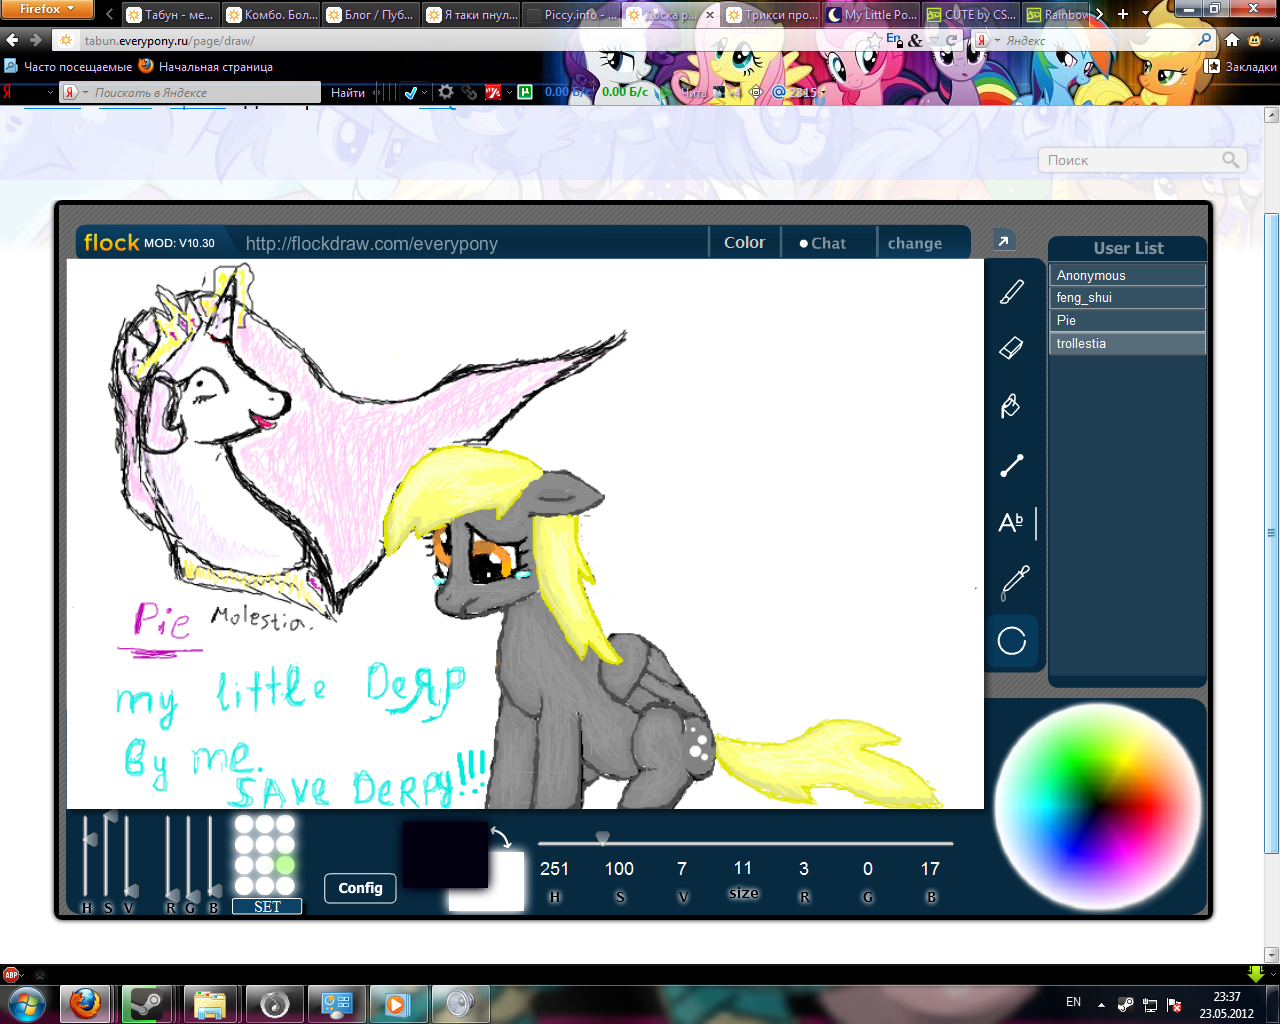Open the media player taskbar icon

coord(397,1003)
